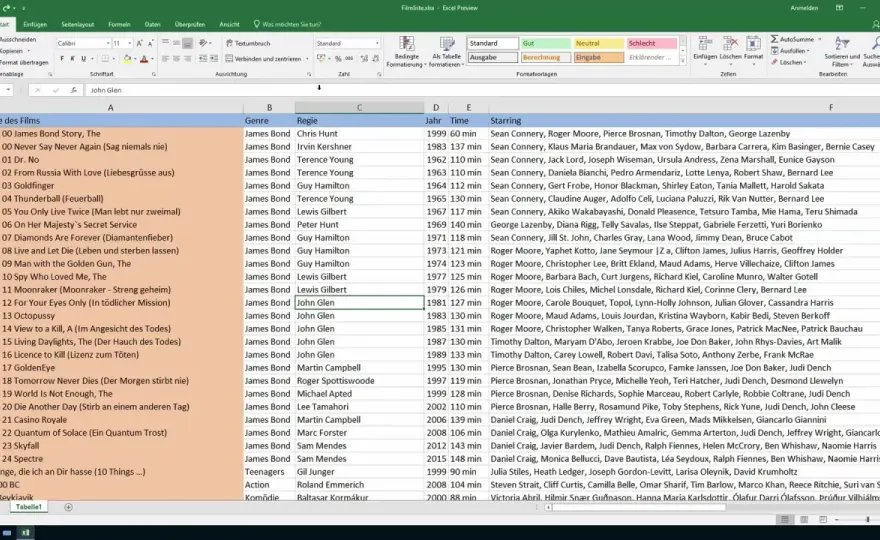Screen dimensions: 880x540
Task: Open Schriftart dialog launcher
Action: (154, 74)
